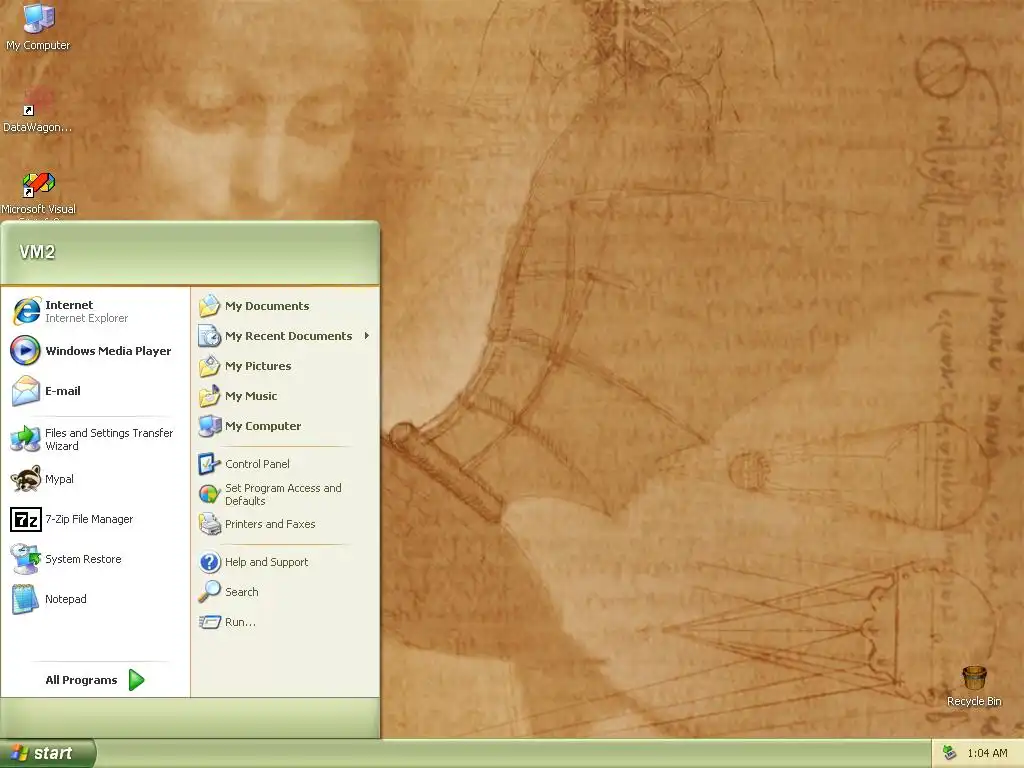Select DataWagon desktop shortcut
Image resolution: width=1024 pixels, height=768 pixels.
click(38, 110)
